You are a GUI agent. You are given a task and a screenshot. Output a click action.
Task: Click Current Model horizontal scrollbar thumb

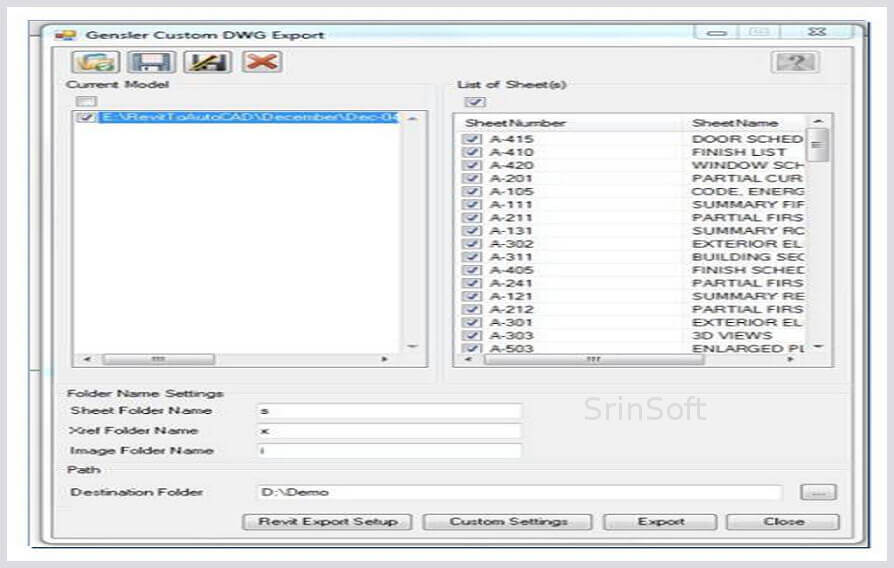click(x=159, y=359)
